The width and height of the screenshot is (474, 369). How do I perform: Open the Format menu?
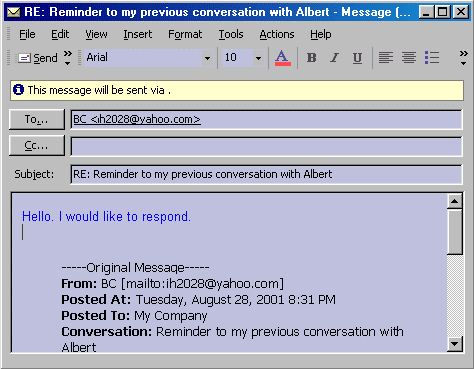(185, 34)
